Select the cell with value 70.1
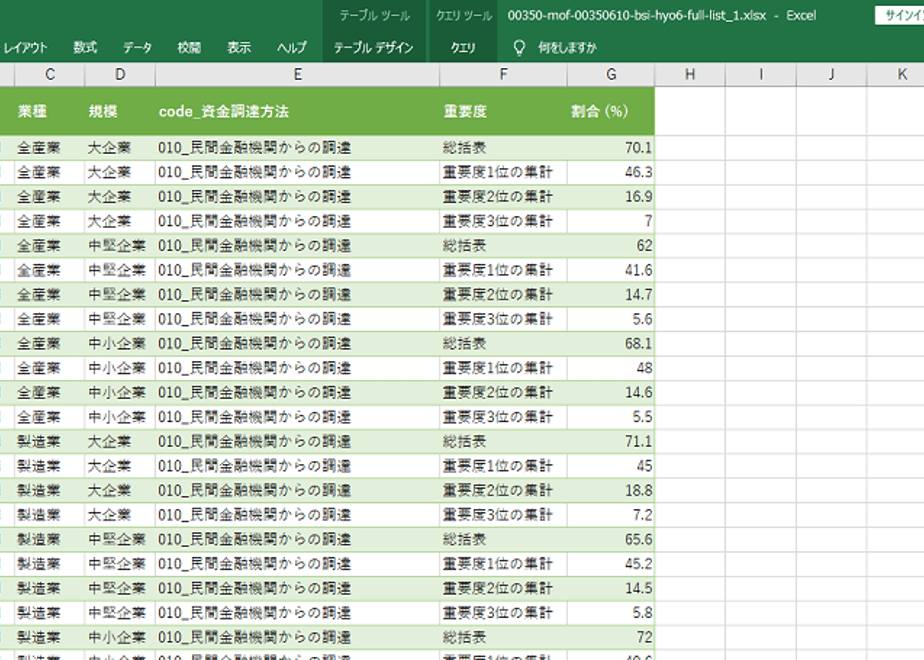 (x=611, y=148)
